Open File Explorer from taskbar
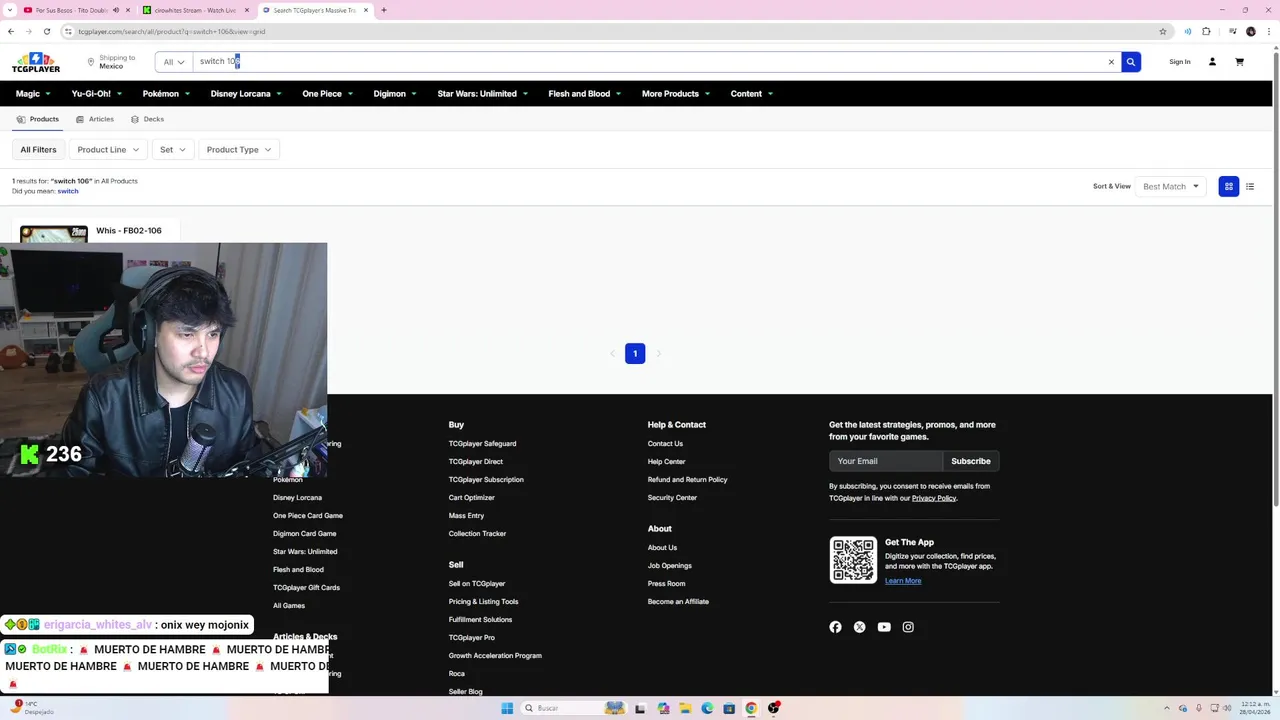 [685, 708]
